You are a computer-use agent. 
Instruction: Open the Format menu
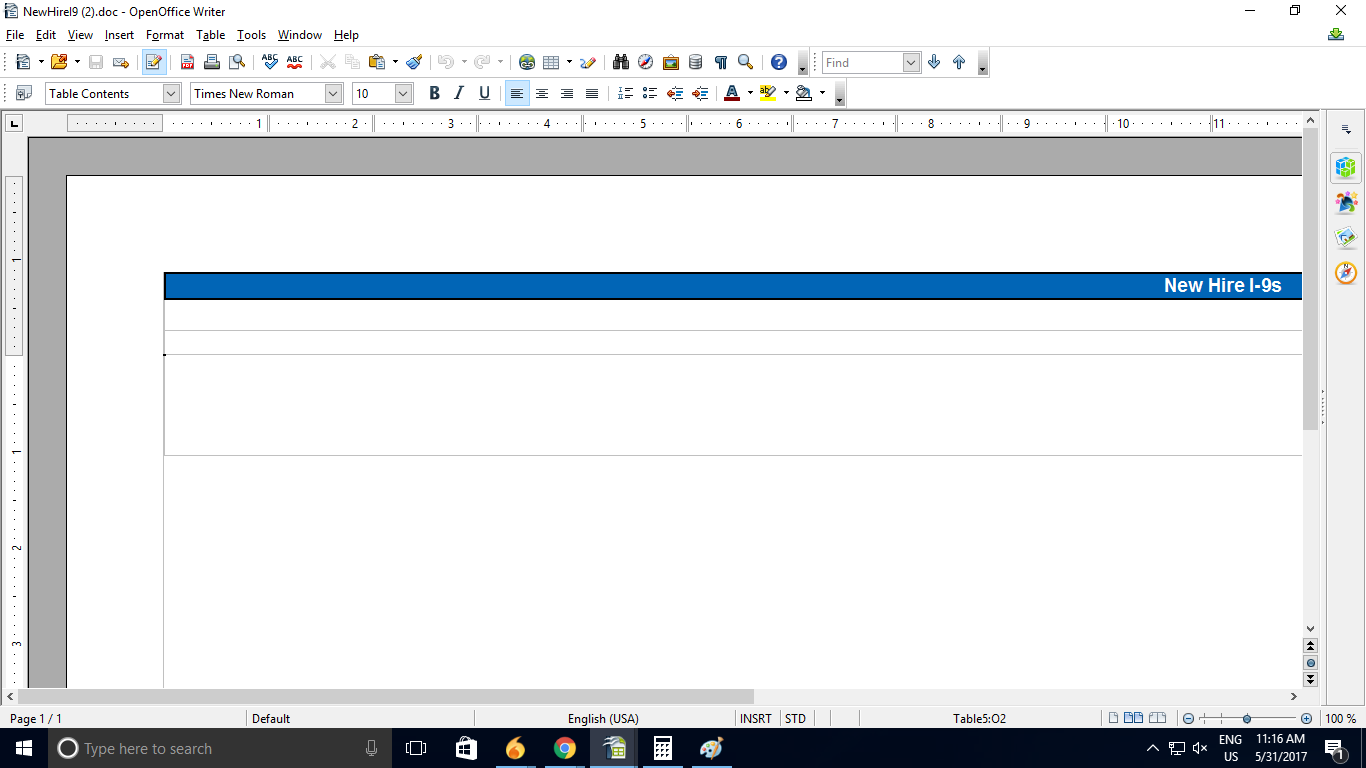(x=165, y=35)
